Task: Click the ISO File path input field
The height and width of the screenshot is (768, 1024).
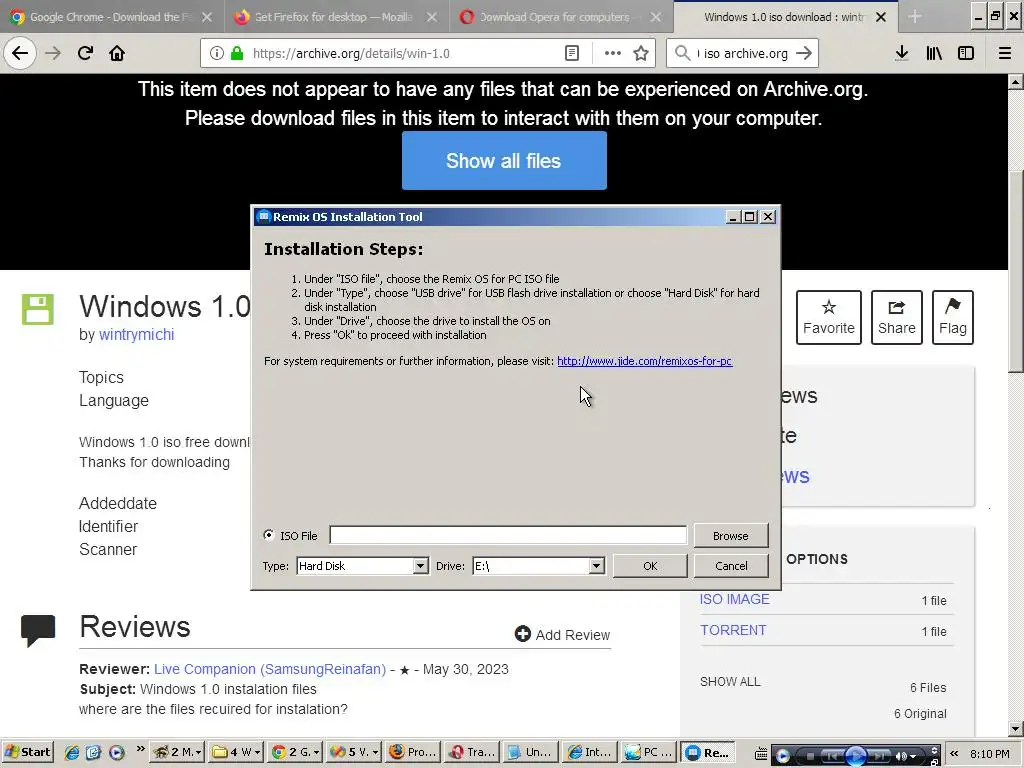Action: click(508, 535)
